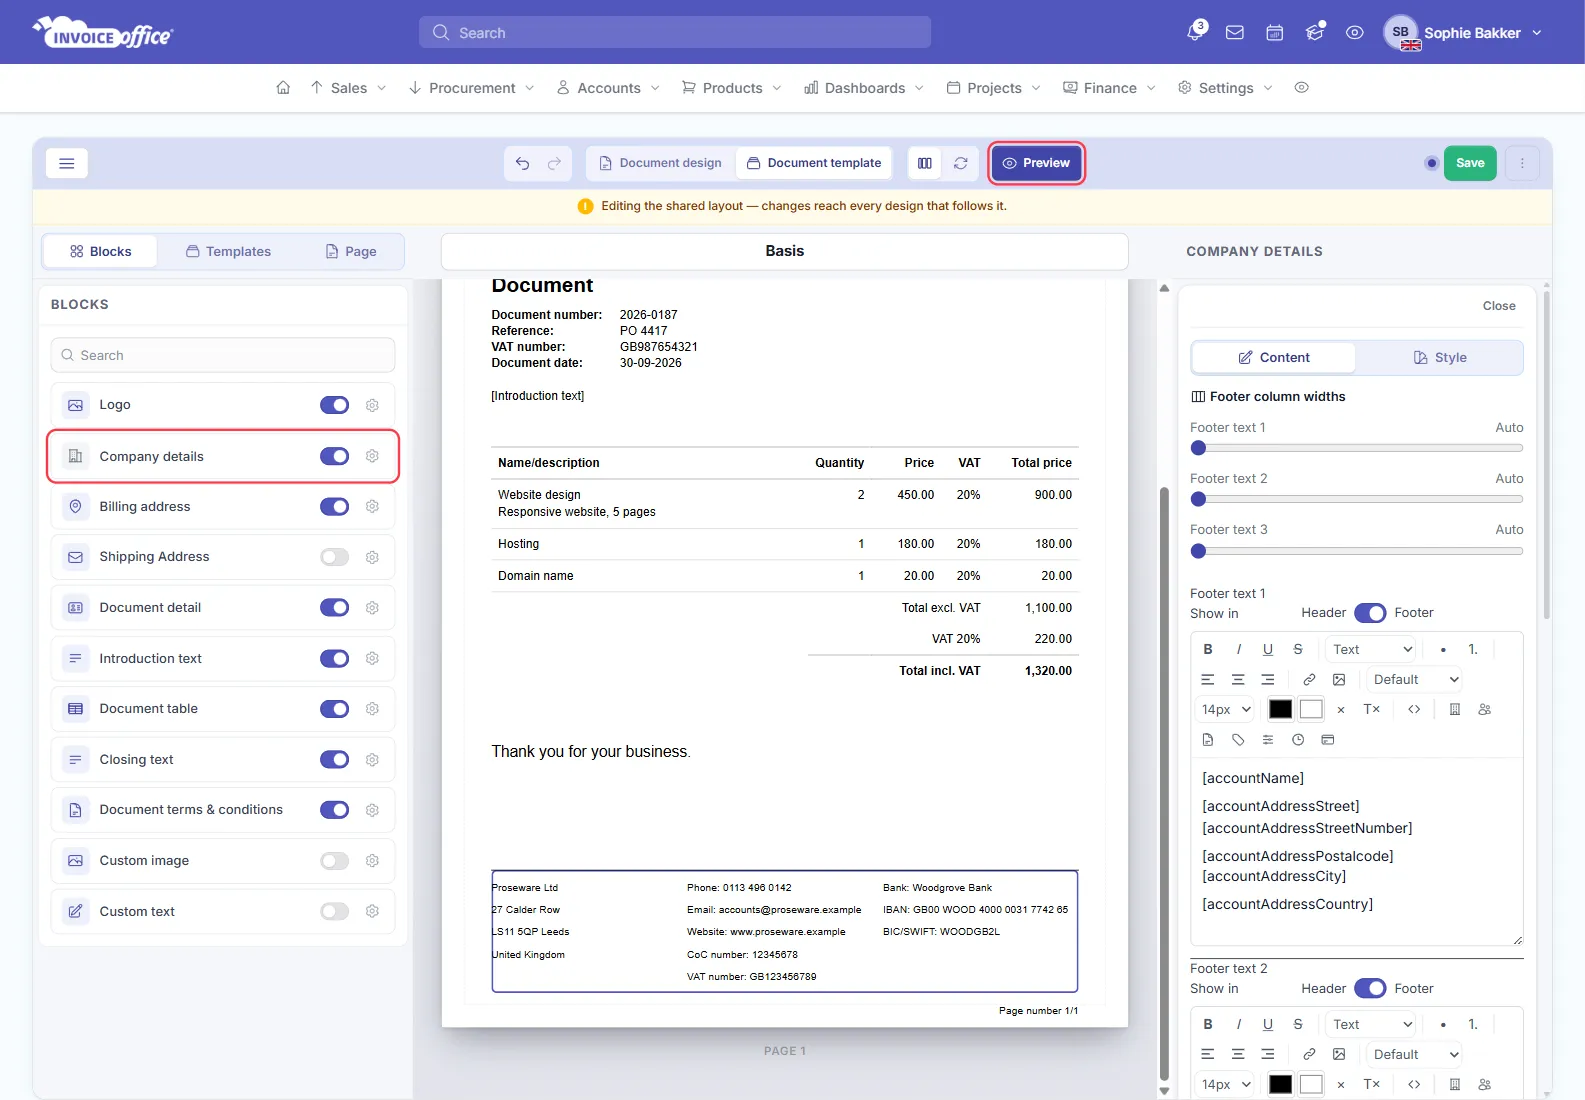Open the calendar icon in header
Screen dimensions: 1585x1100
(x=1275, y=33)
